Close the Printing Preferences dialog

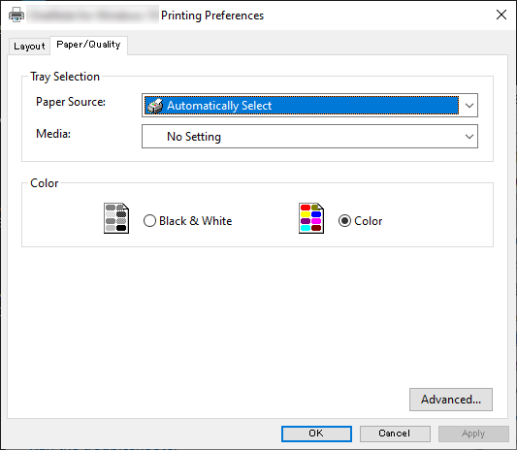coord(501,15)
